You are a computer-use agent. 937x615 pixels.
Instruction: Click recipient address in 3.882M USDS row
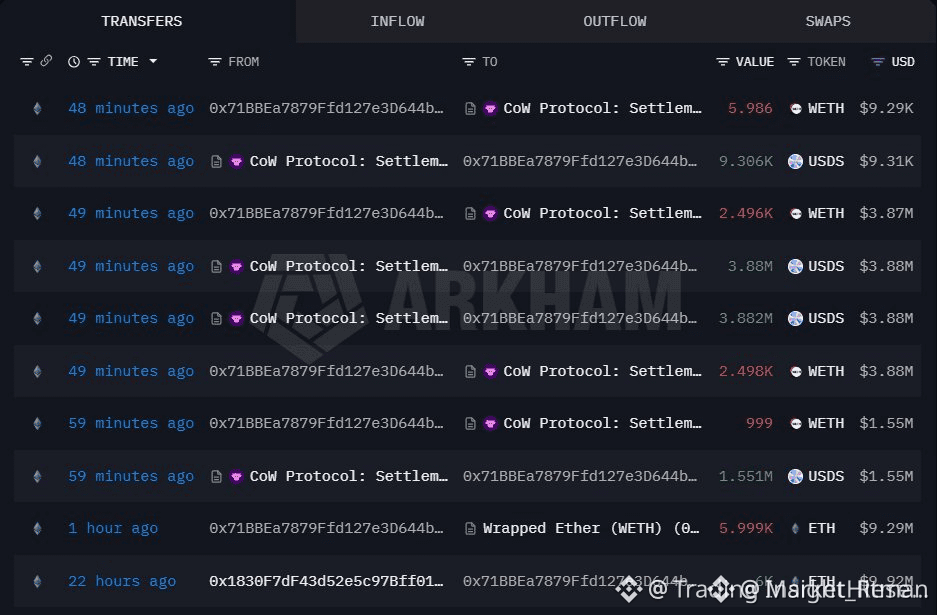(x=580, y=318)
